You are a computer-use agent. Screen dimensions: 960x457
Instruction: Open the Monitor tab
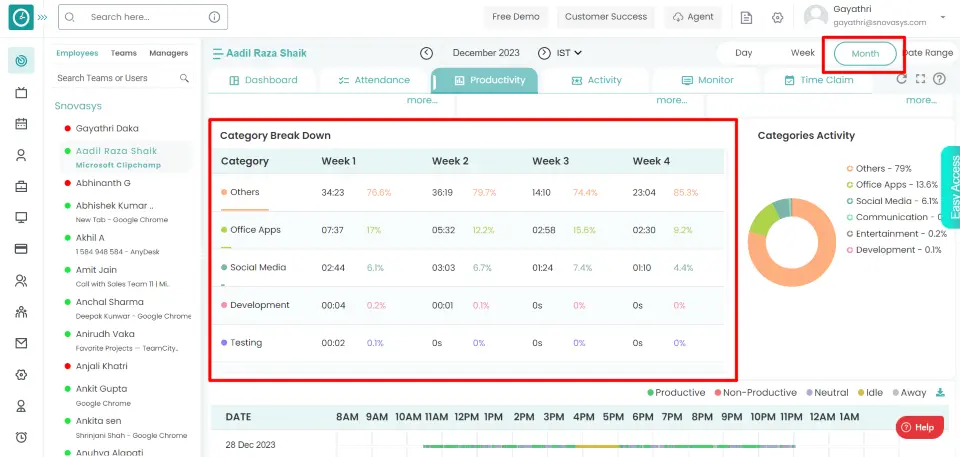(x=707, y=80)
